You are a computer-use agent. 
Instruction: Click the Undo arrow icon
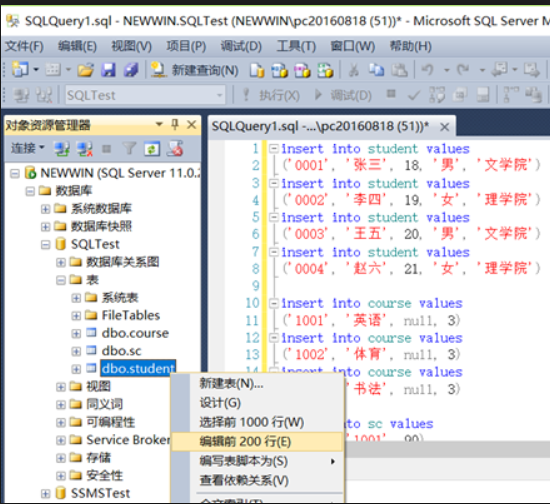(x=427, y=70)
